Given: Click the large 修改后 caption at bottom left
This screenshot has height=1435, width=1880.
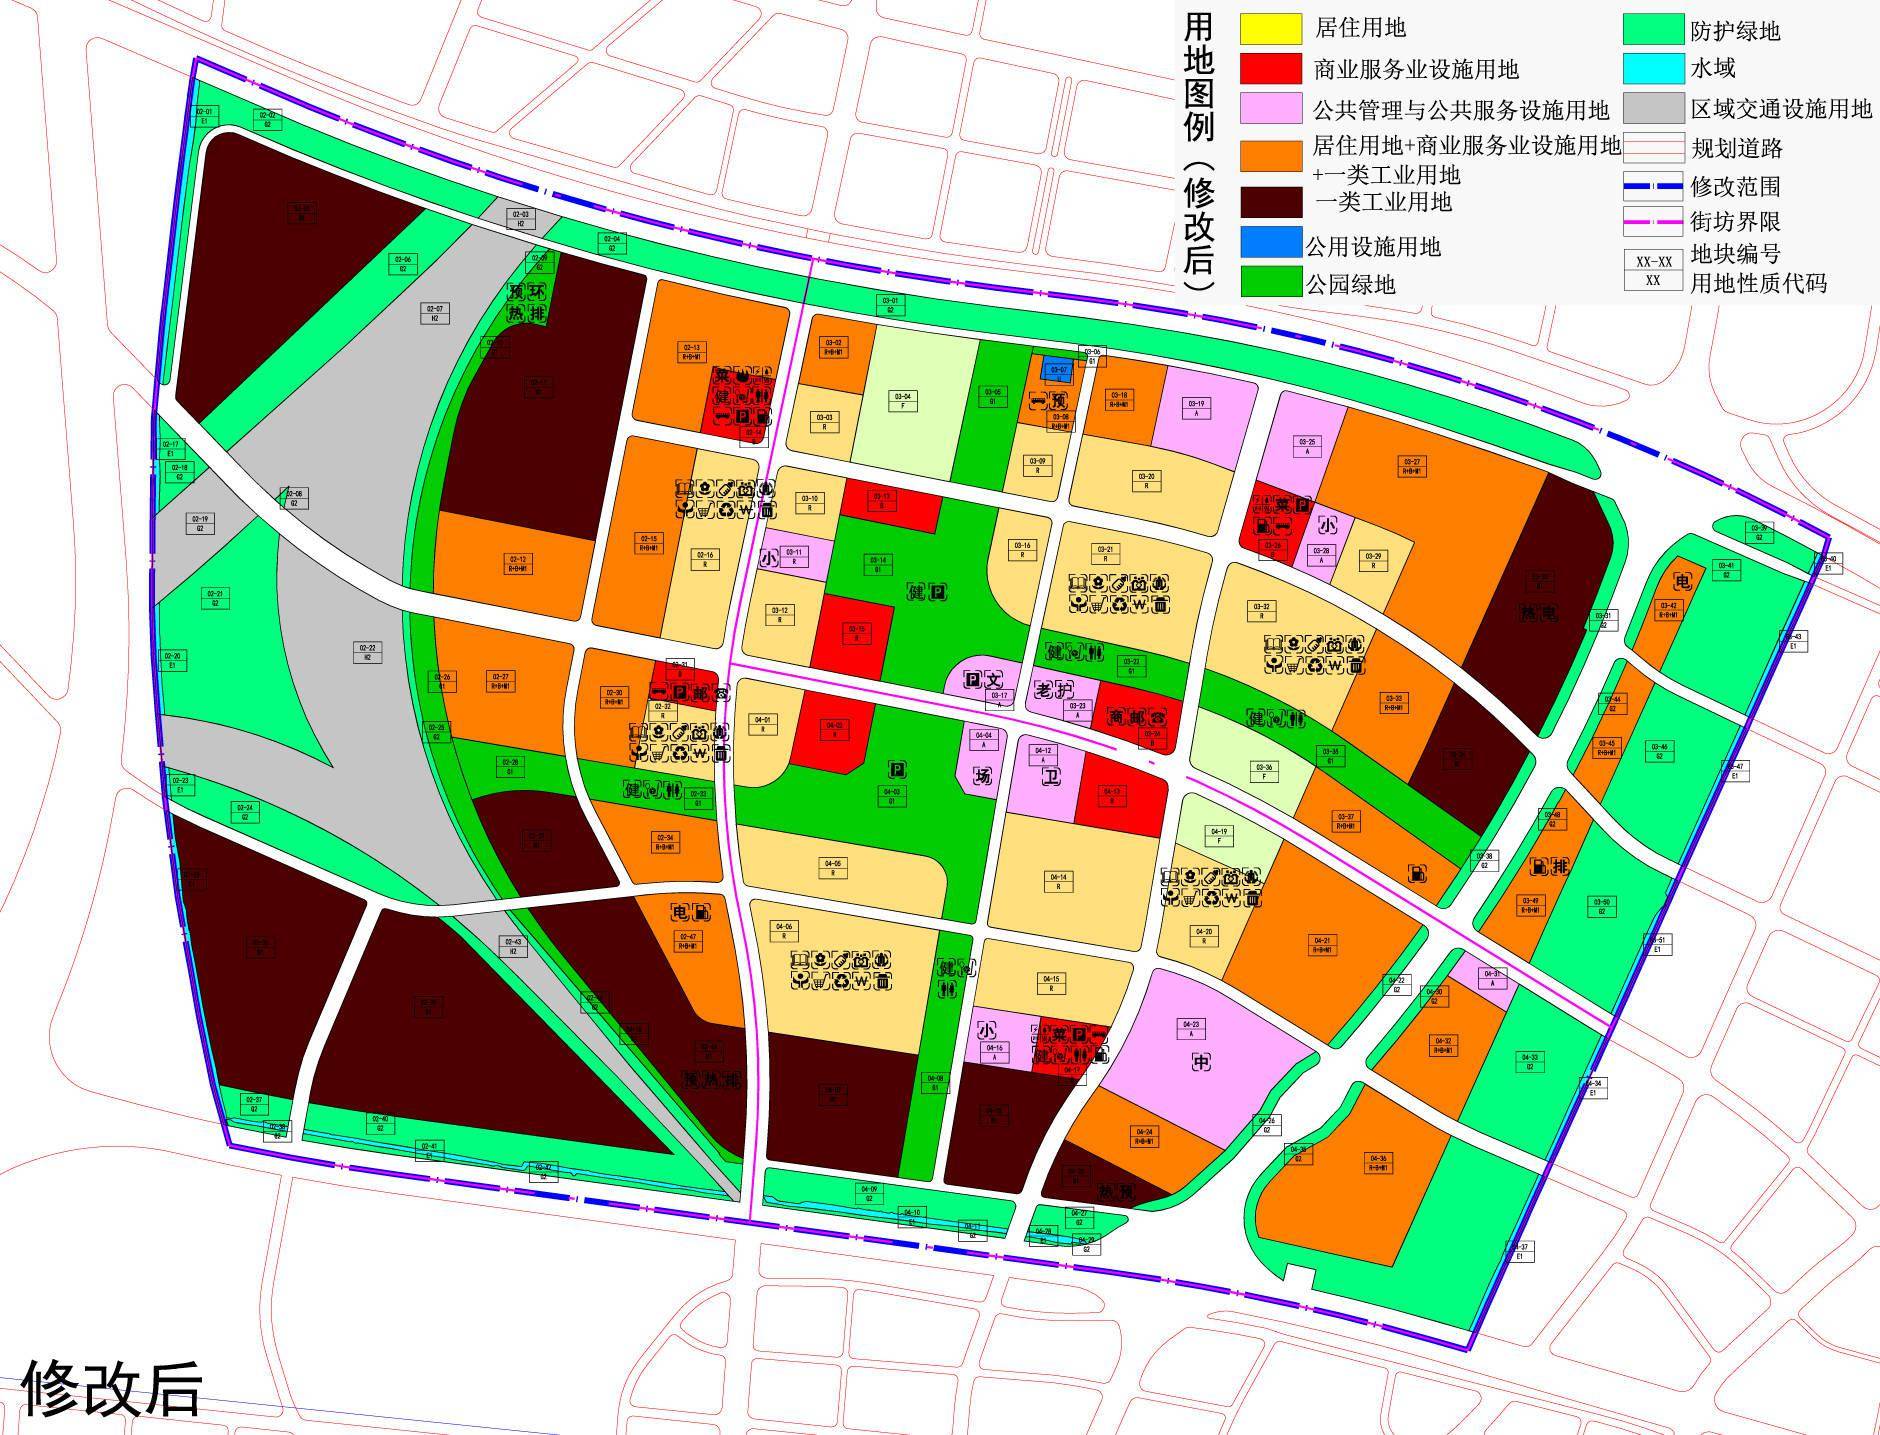Looking at the screenshot, I should tap(112, 1386).
